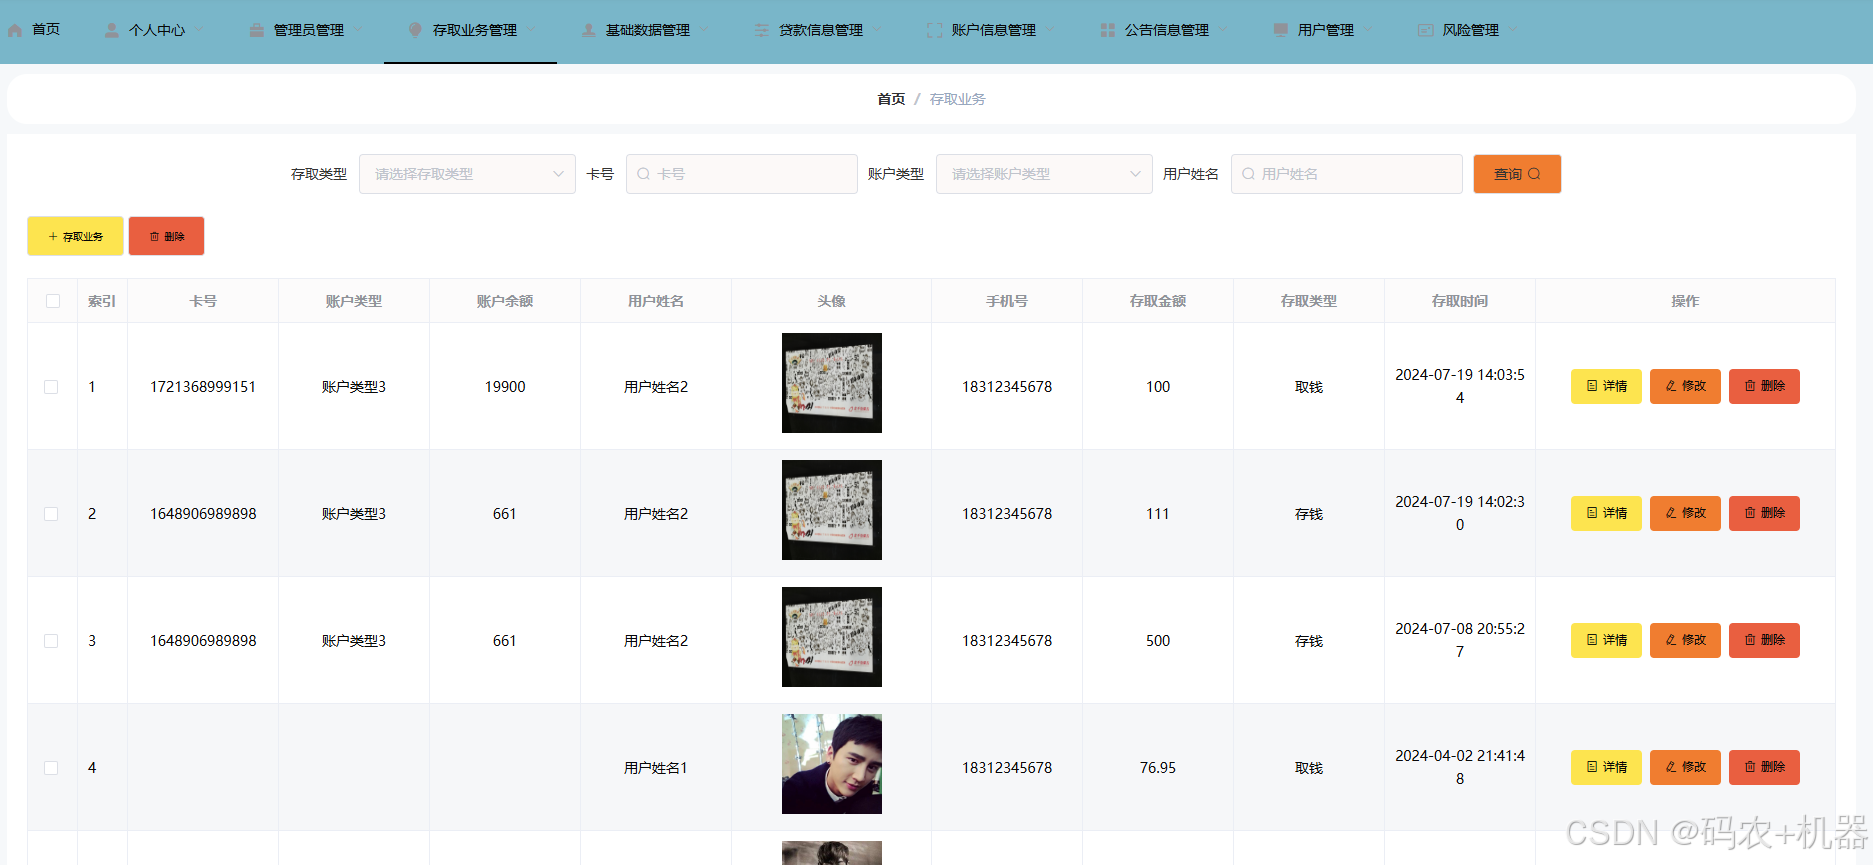Screen dimensions: 1873x865
Task: Click 修改 for row with amount 500
Action: pyautogui.click(x=1685, y=640)
